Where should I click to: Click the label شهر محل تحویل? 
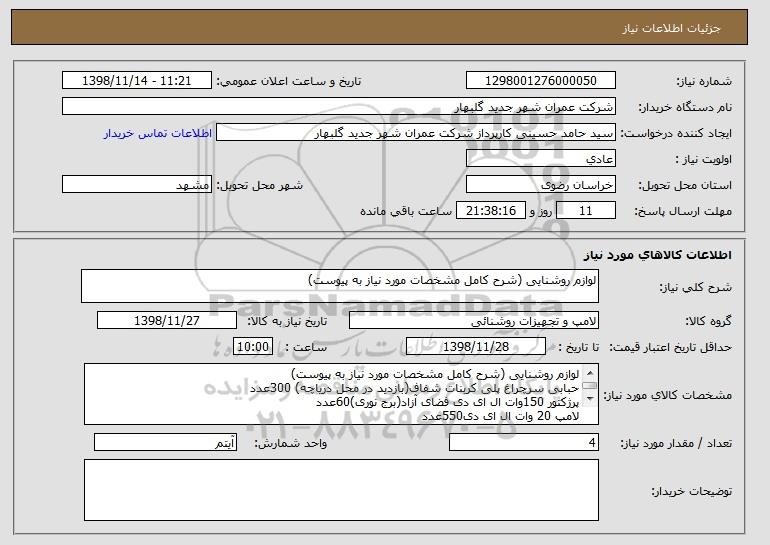click(260, 186)
